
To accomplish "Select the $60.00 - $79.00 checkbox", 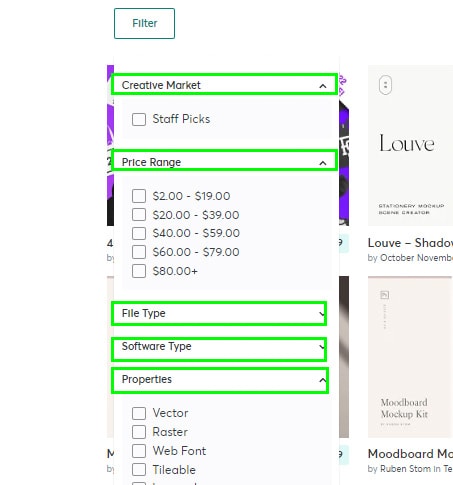I will (139, 252).
